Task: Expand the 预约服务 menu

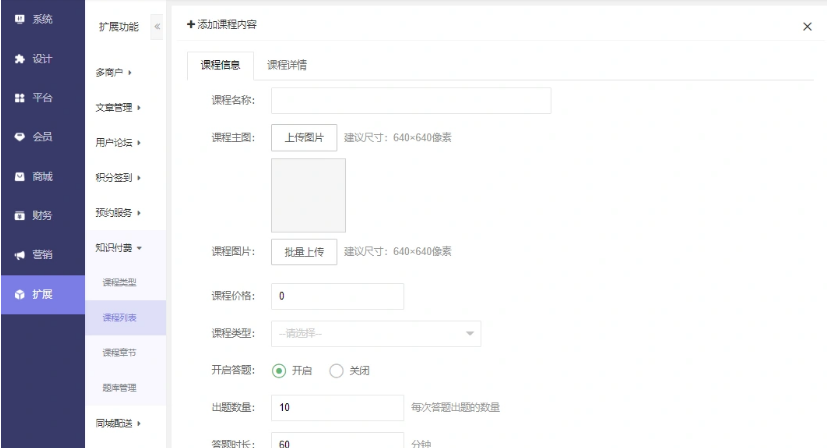Action: [118, 213]
